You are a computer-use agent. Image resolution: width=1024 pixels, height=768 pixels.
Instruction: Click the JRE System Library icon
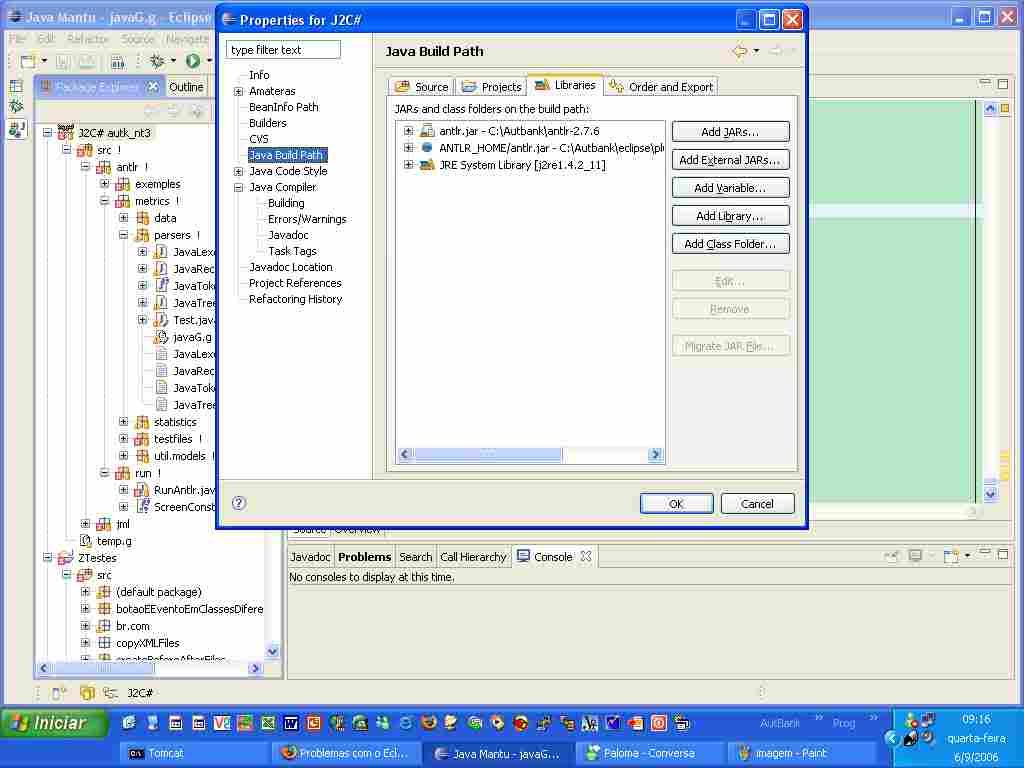tap(427, 165)
